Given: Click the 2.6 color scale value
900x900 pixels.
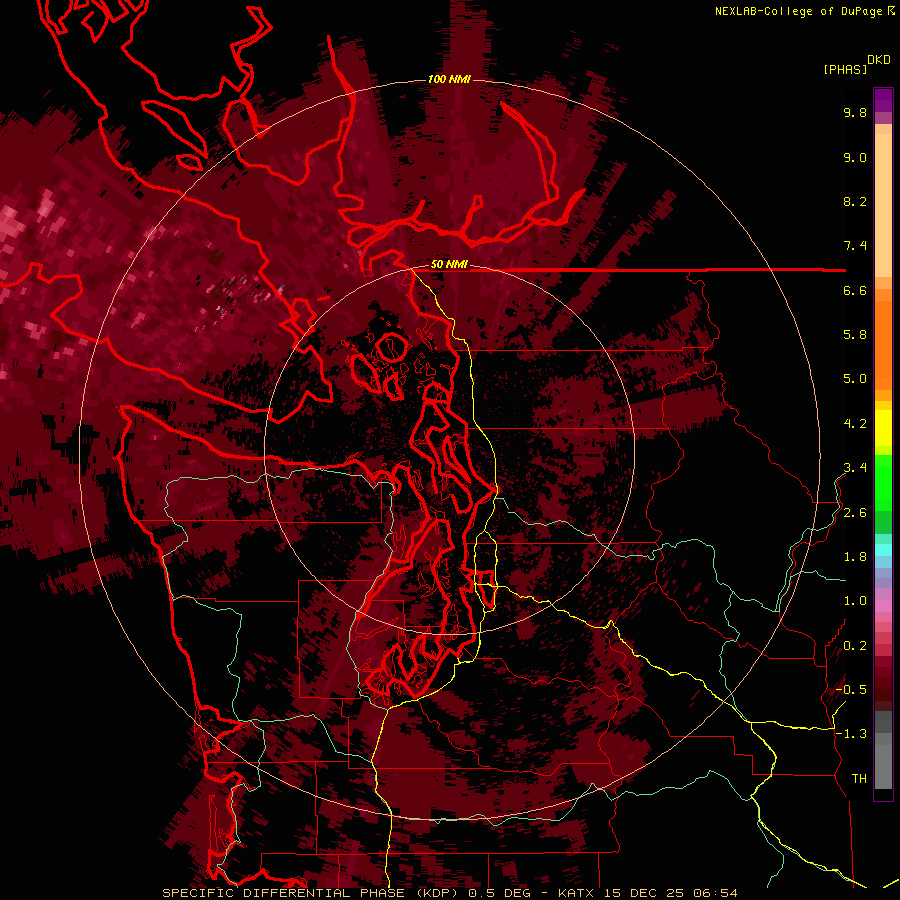Looking at the screenshot, I should 855,513.
